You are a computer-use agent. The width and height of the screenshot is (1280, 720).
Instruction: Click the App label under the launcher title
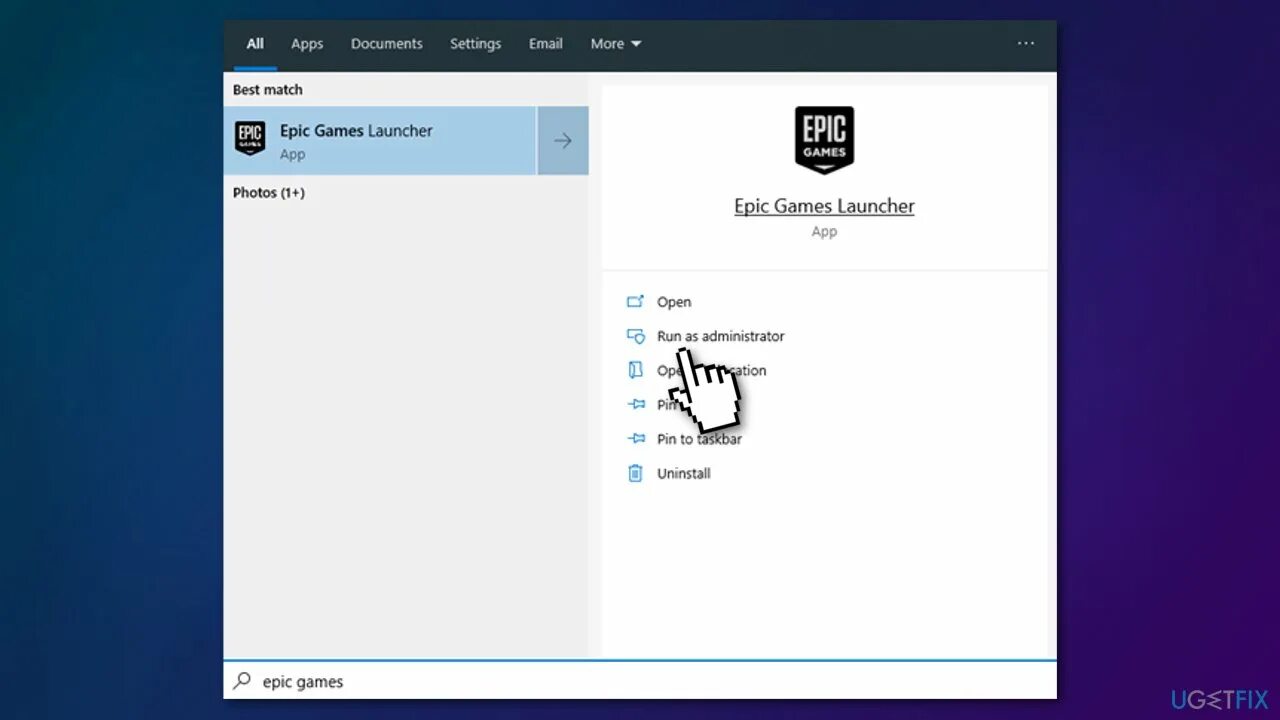pos(824,231)
